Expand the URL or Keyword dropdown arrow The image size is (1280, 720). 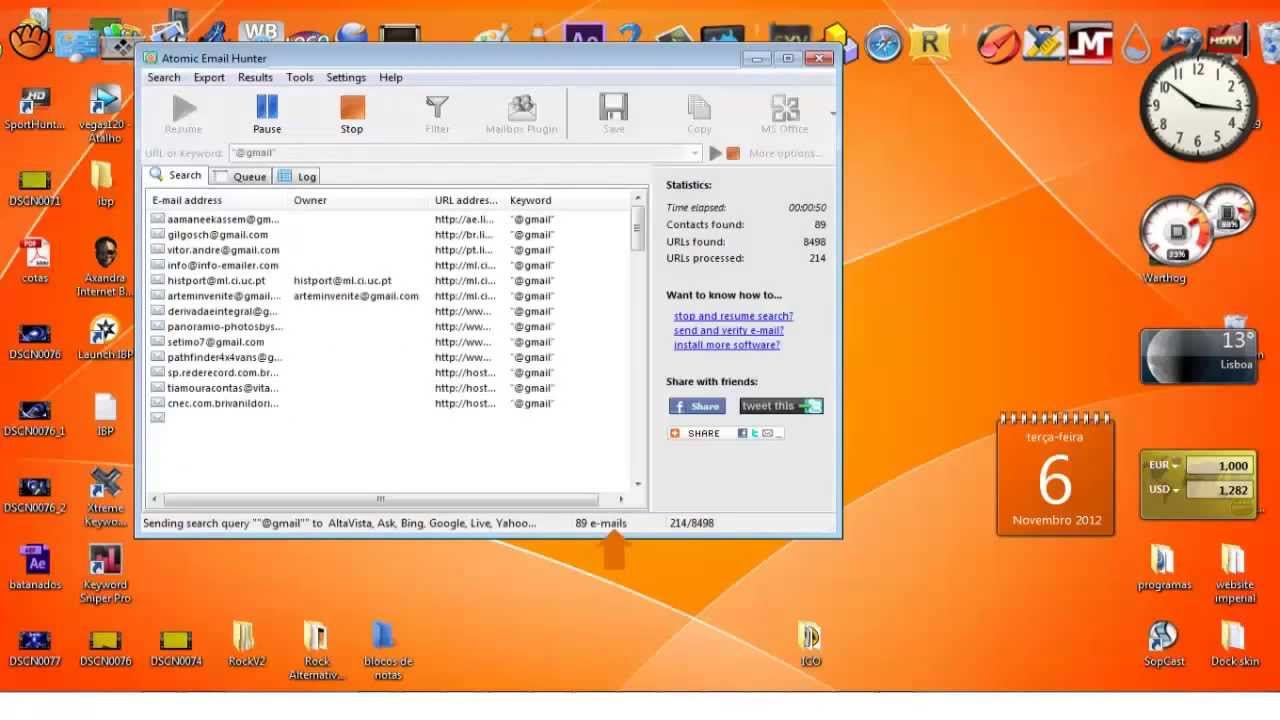695,153
